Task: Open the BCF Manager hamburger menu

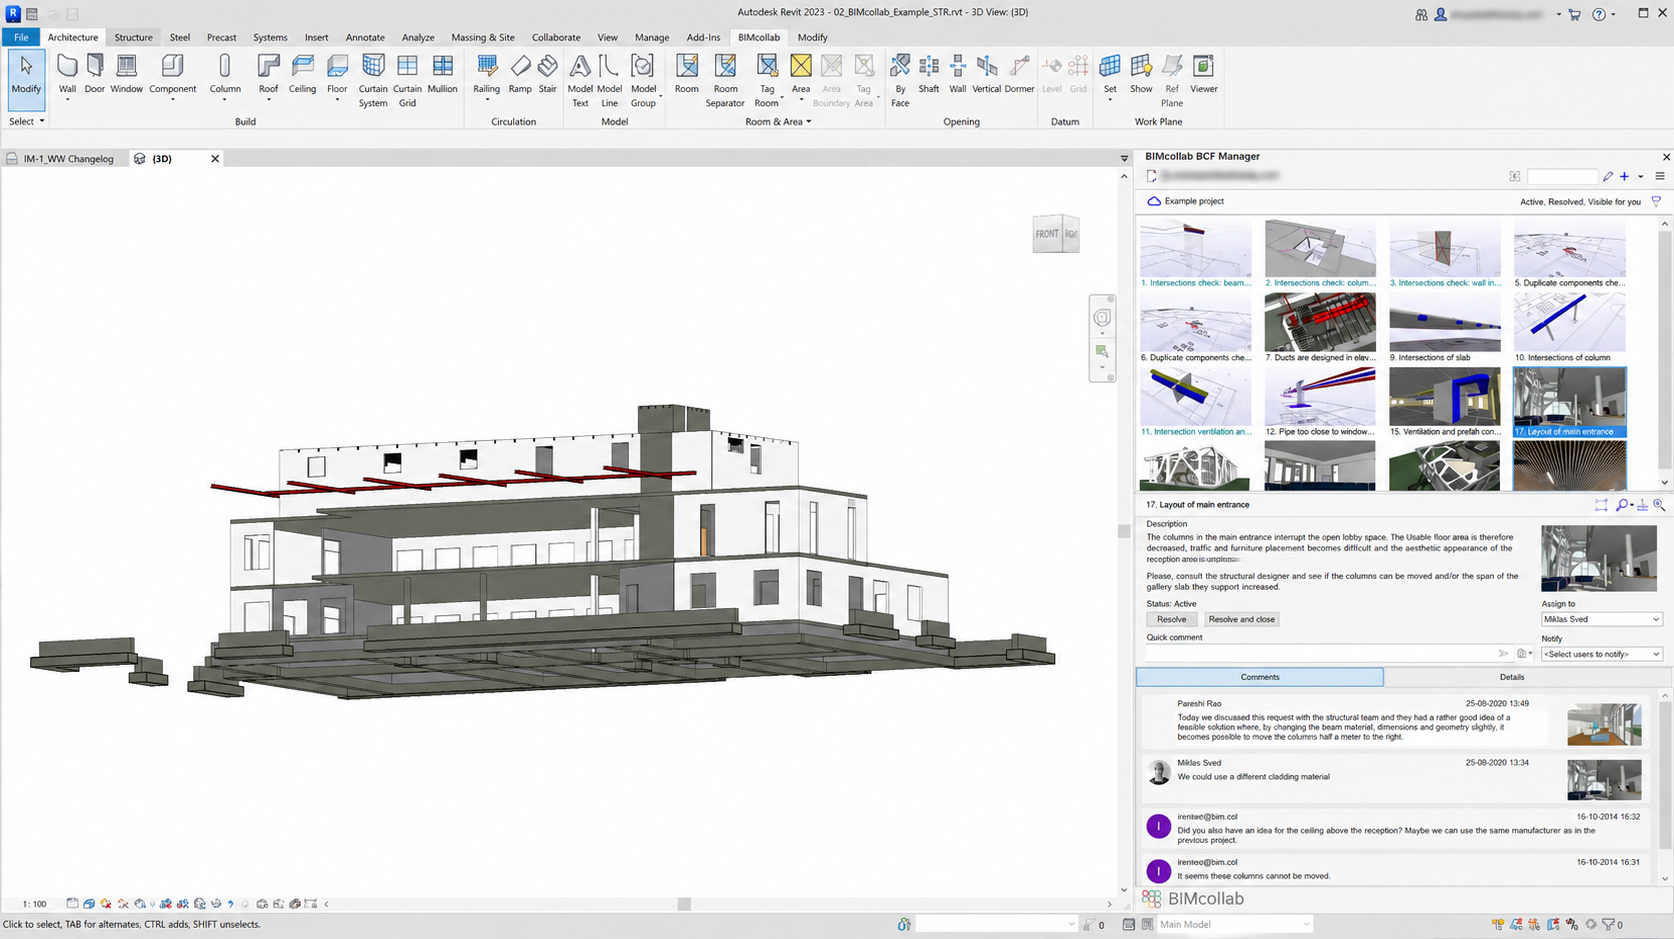Action: point(1659,176)
